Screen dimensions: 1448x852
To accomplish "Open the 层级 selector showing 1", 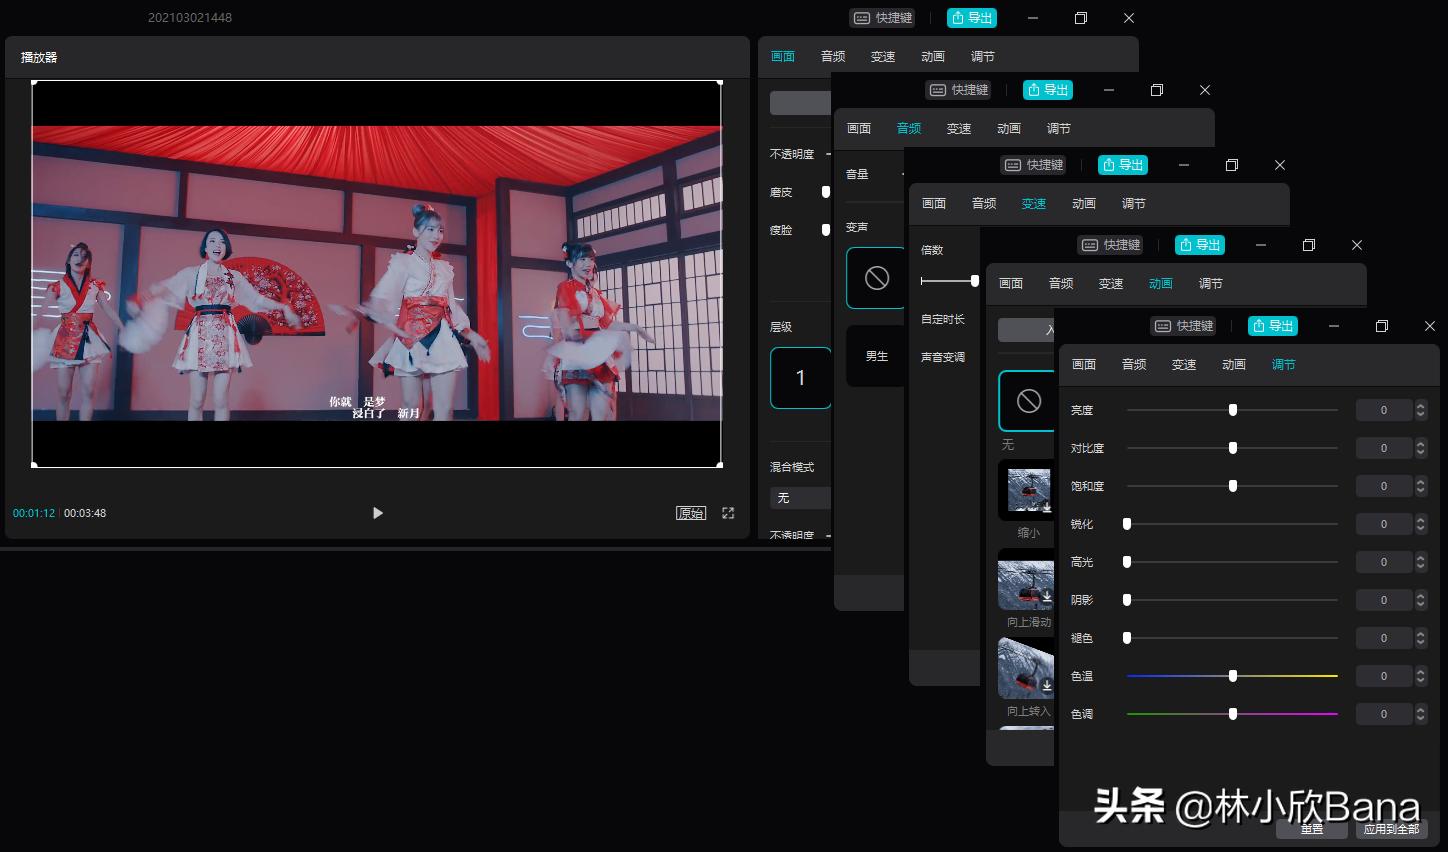I will (799, 377).
